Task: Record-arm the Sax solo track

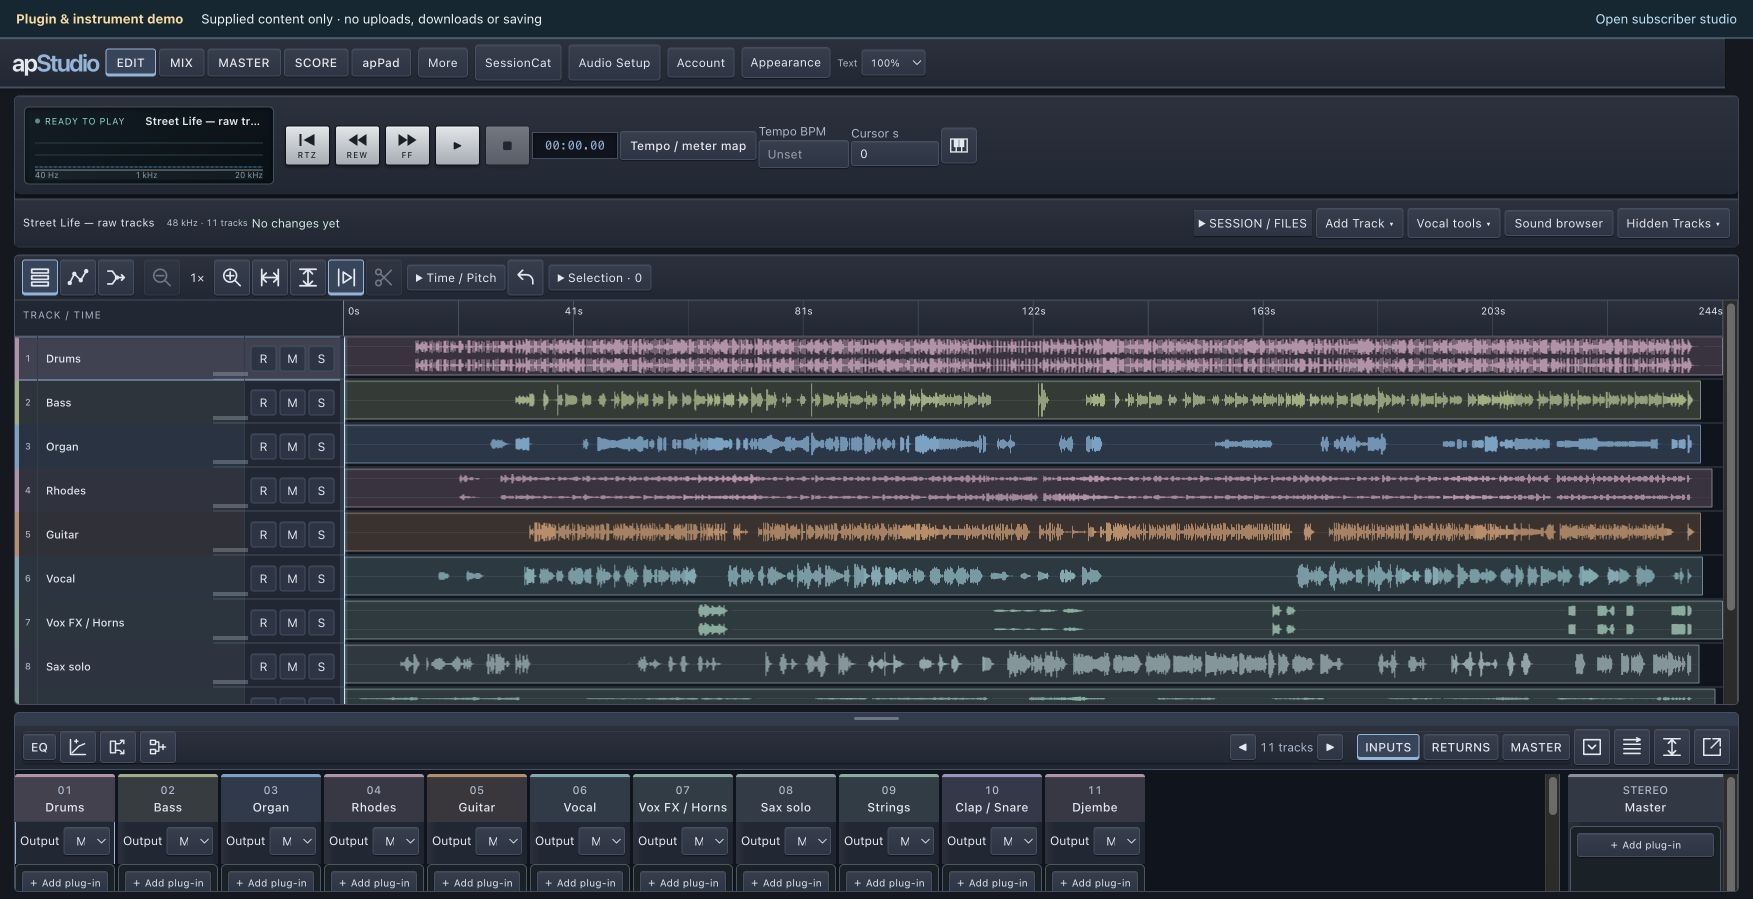Action: [x=263, y=666]
